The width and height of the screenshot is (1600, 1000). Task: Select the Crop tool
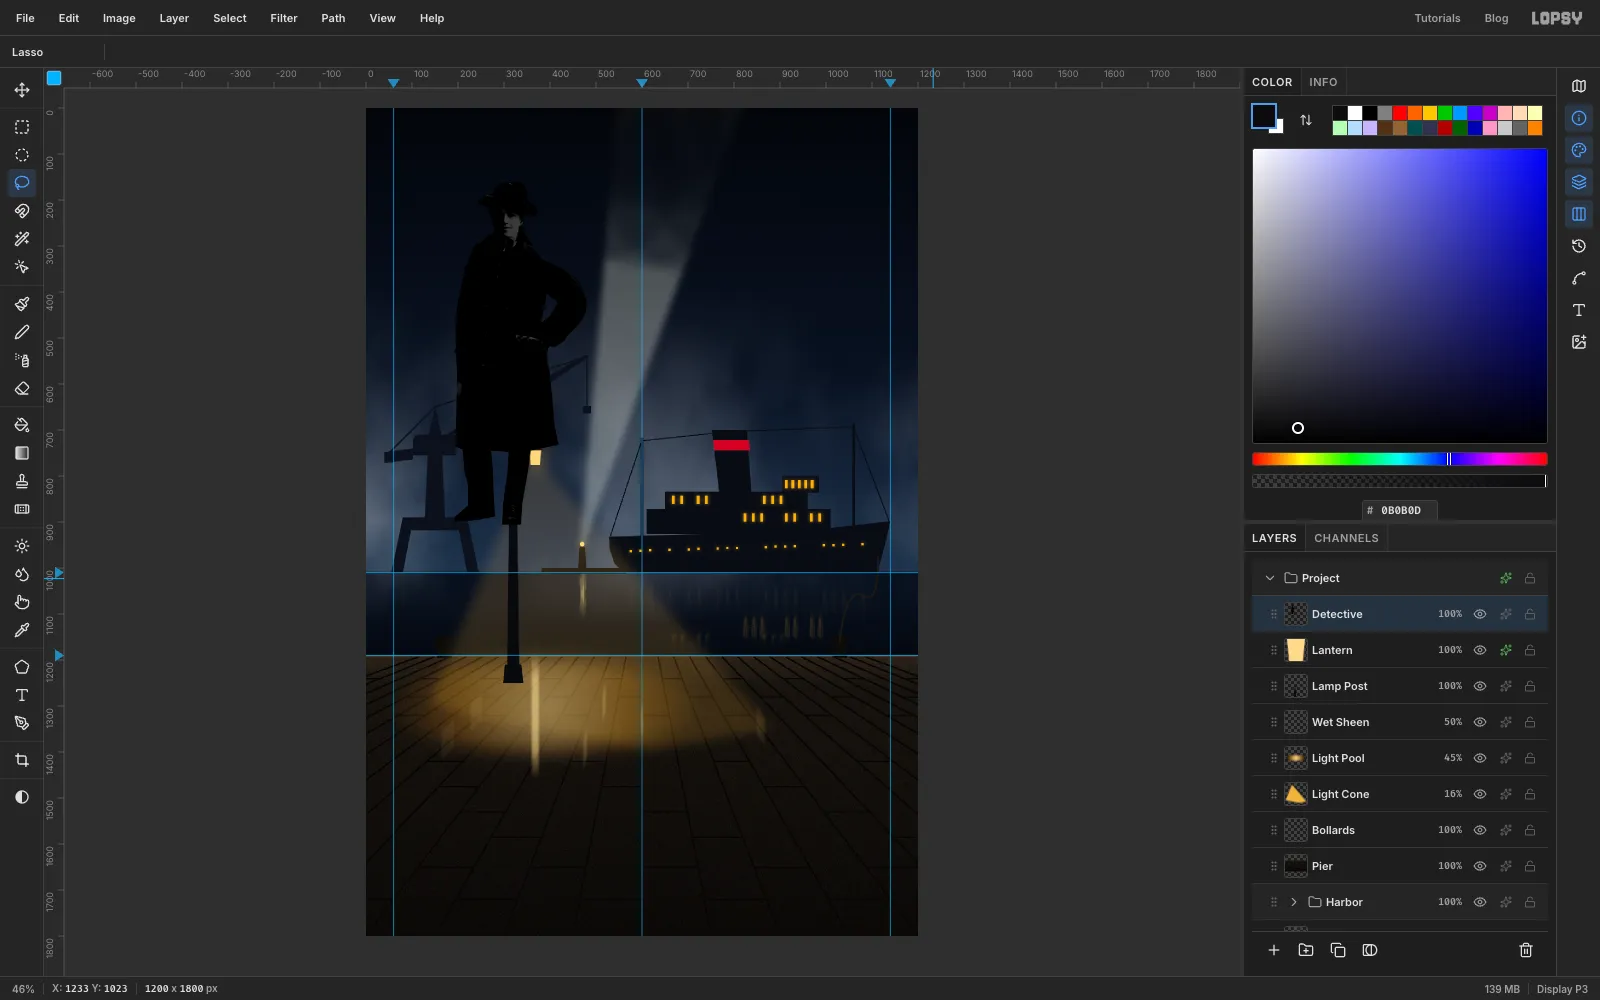22,760
